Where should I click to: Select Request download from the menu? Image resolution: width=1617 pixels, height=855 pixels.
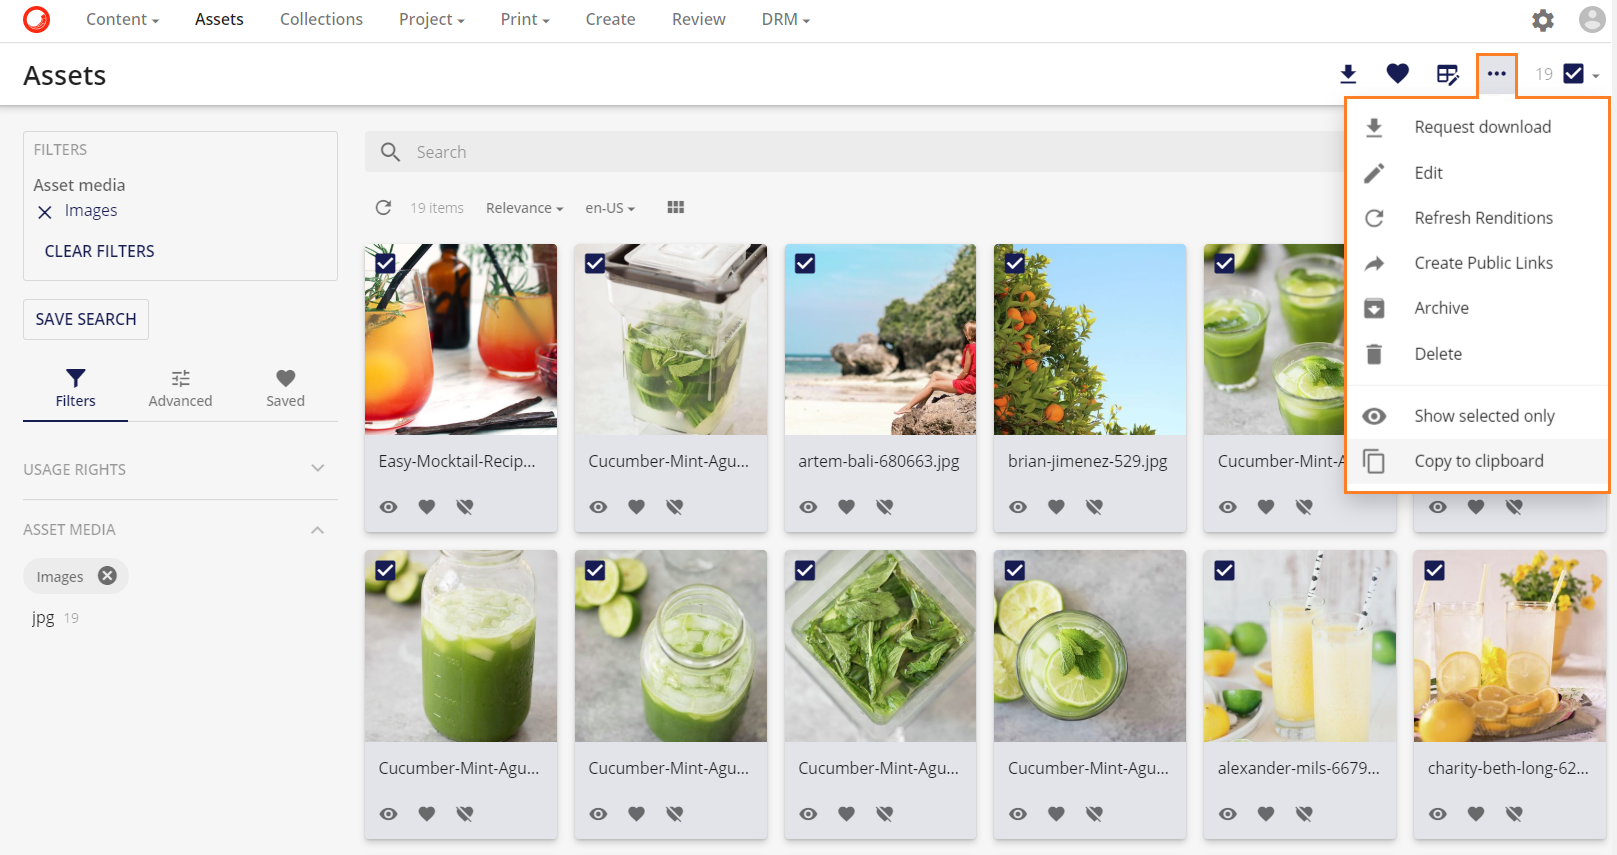1478,127
